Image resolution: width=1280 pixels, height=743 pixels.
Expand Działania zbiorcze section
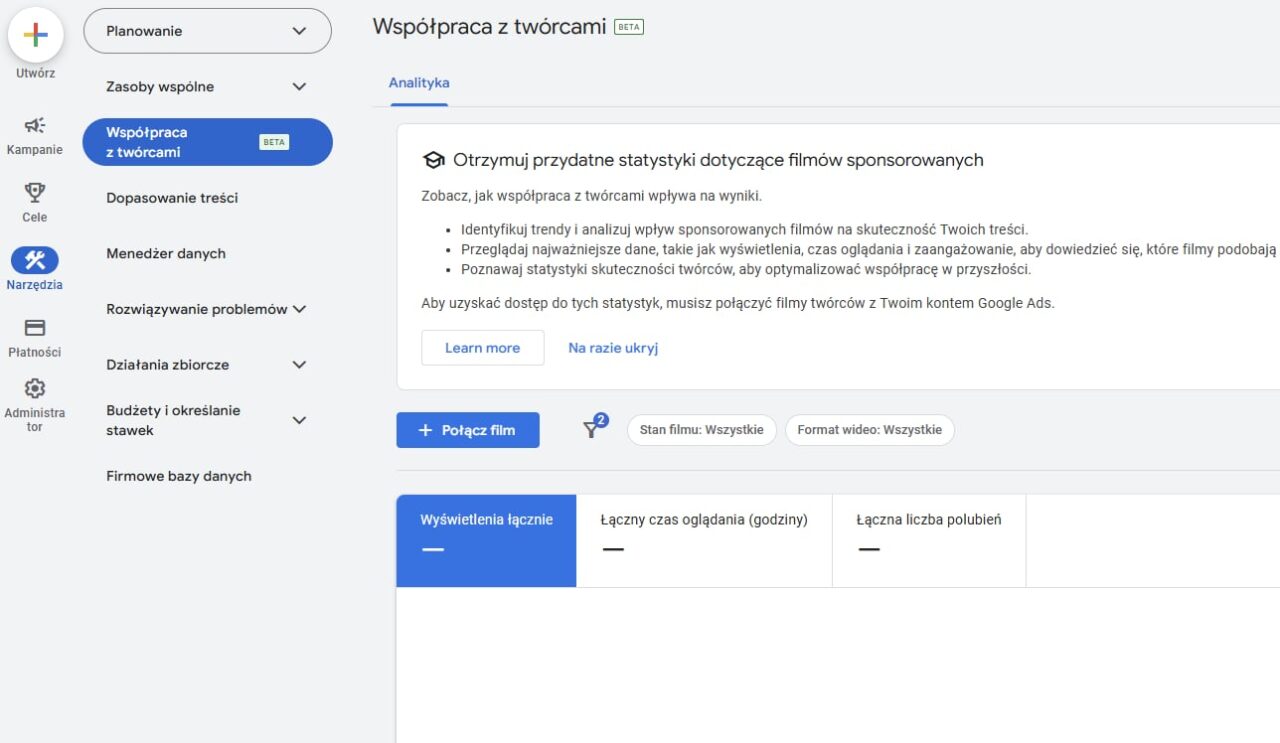[299, 365]
